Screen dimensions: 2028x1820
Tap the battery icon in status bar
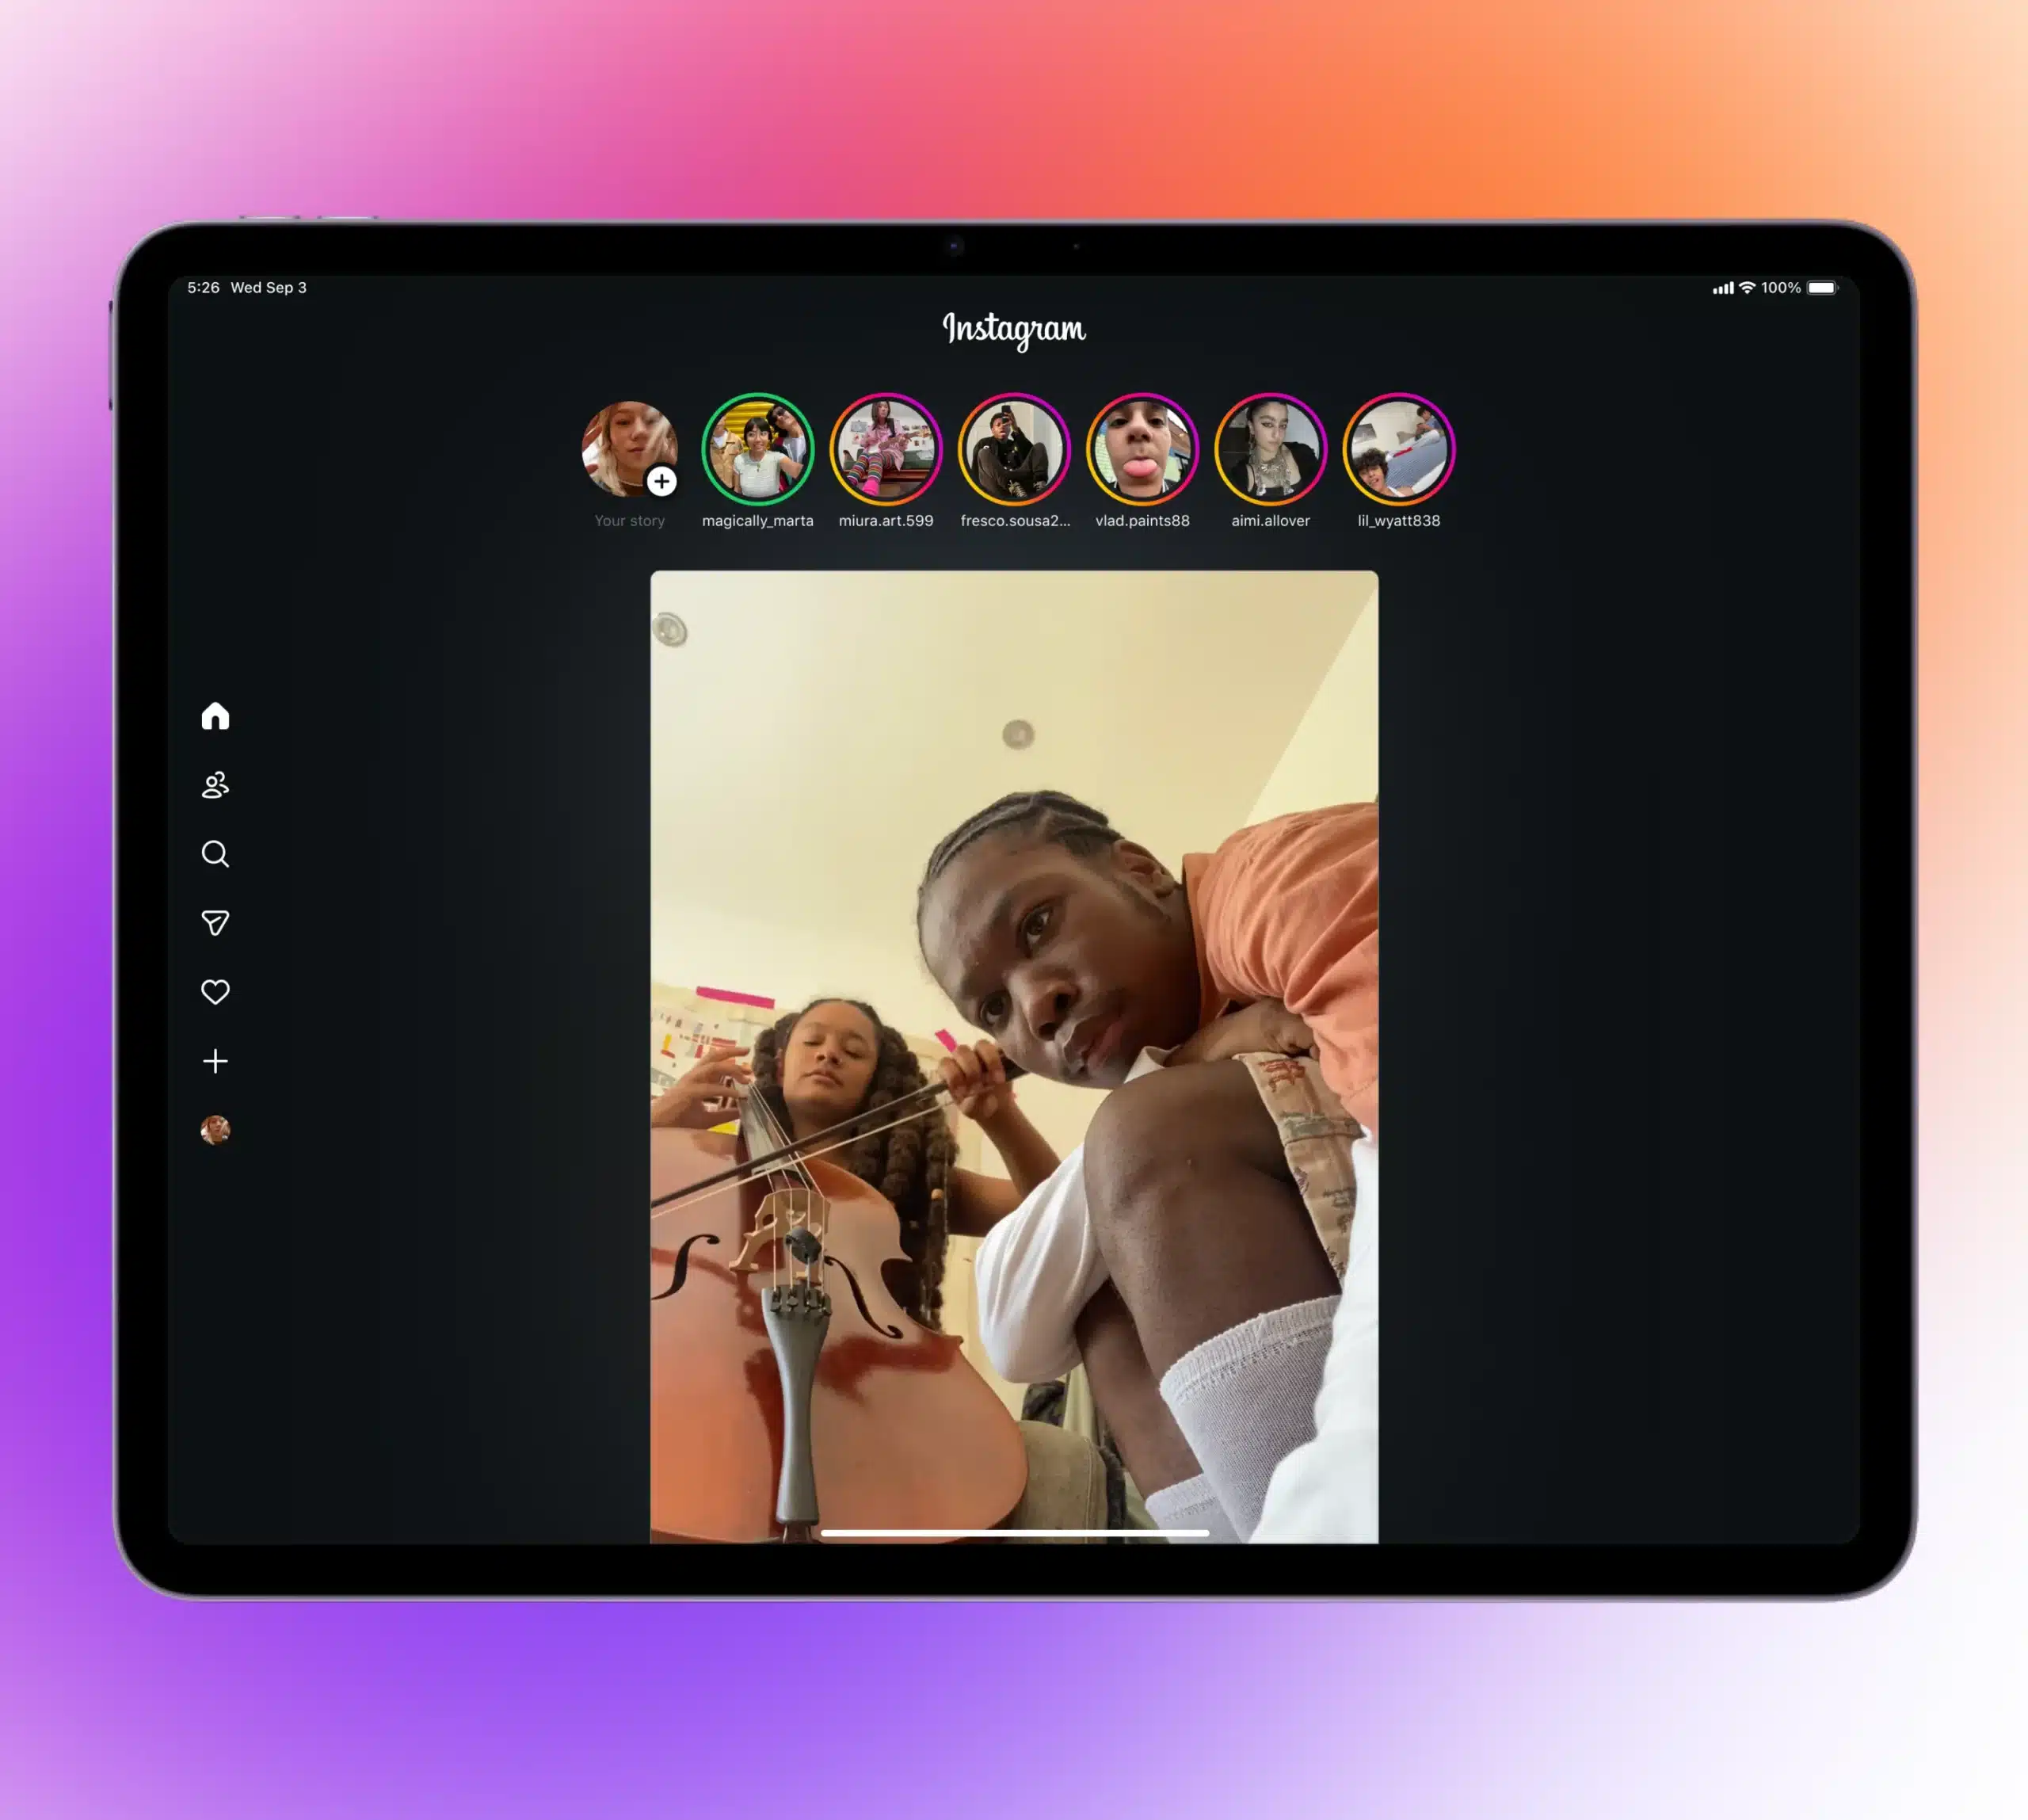1822,288
